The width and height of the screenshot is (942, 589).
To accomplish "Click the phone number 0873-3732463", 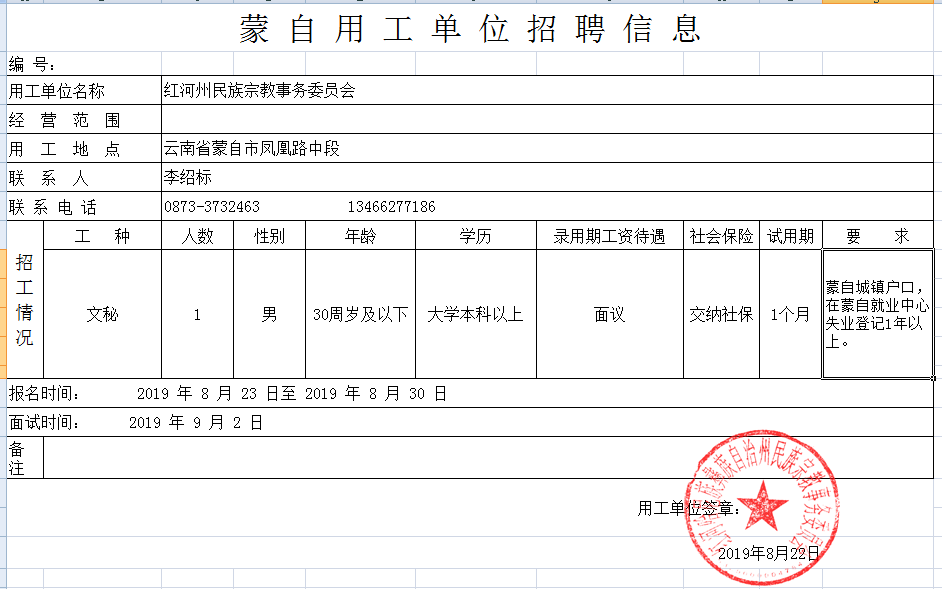I will point(212,207).
